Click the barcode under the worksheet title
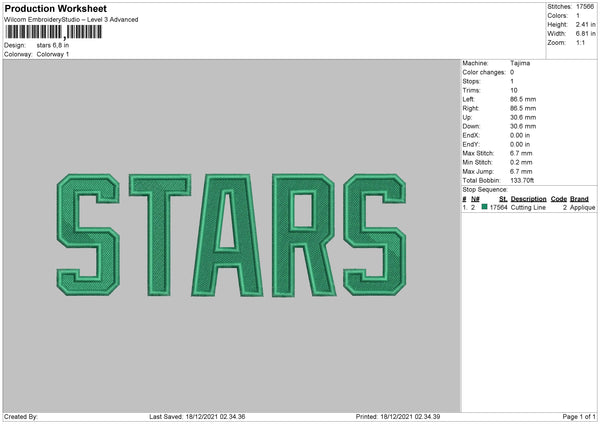 tap(54, 32)
